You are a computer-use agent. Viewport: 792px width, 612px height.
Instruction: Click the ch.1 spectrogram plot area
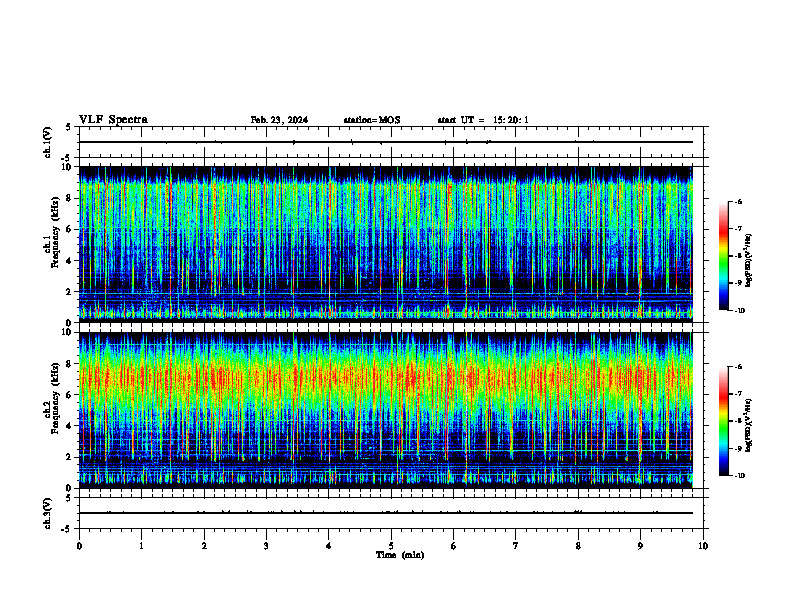coord(385,244)
